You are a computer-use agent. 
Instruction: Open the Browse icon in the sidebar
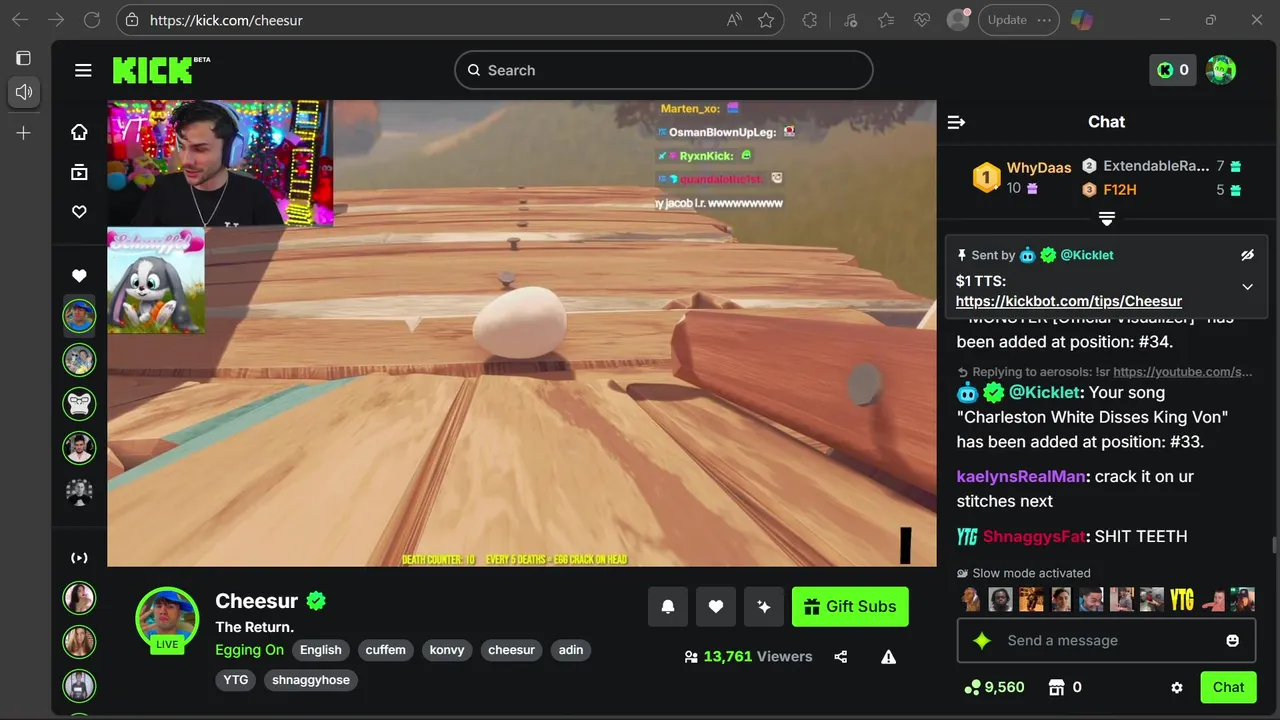(79, 172)
